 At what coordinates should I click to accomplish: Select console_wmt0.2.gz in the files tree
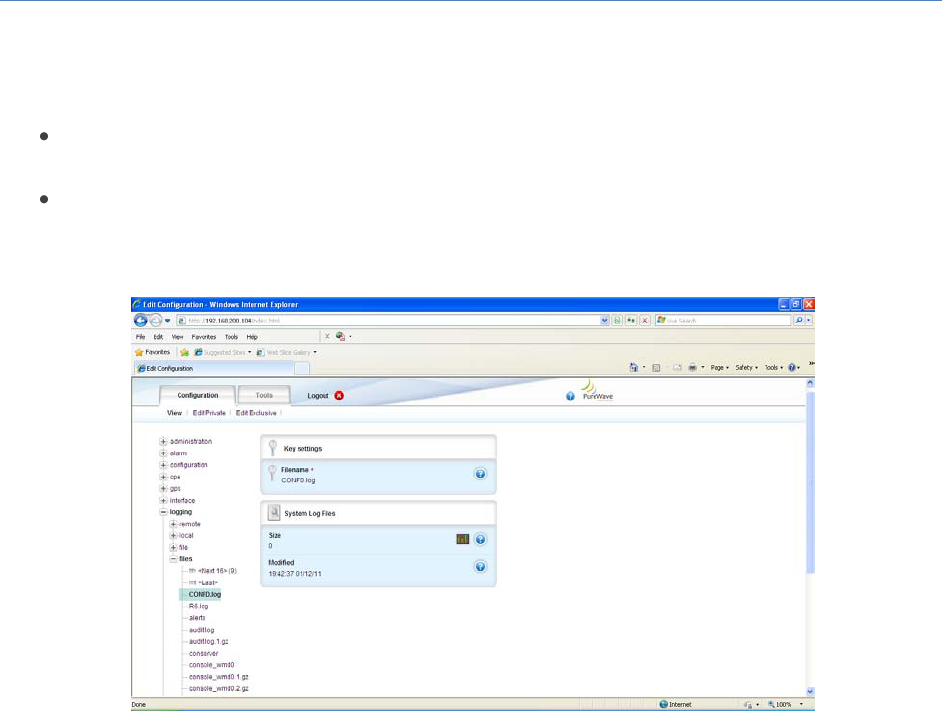pyautogui.click(x=219, y=688)
